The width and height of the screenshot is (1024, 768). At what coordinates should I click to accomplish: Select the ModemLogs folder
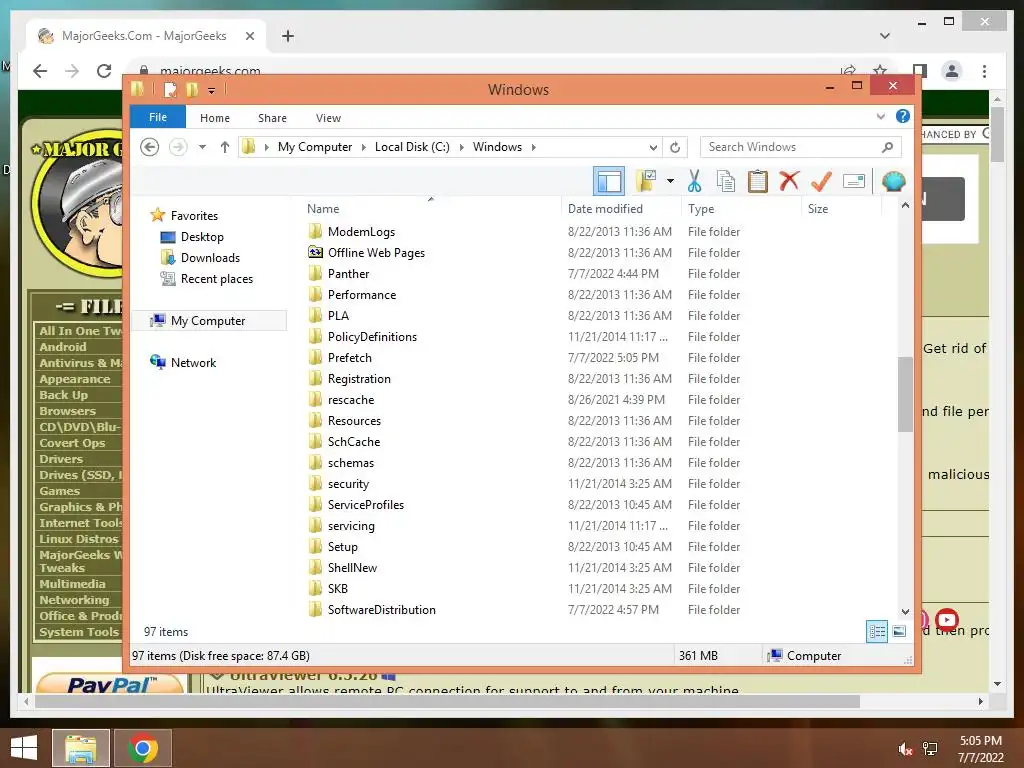pyautogui.click(x=361, y=232)
